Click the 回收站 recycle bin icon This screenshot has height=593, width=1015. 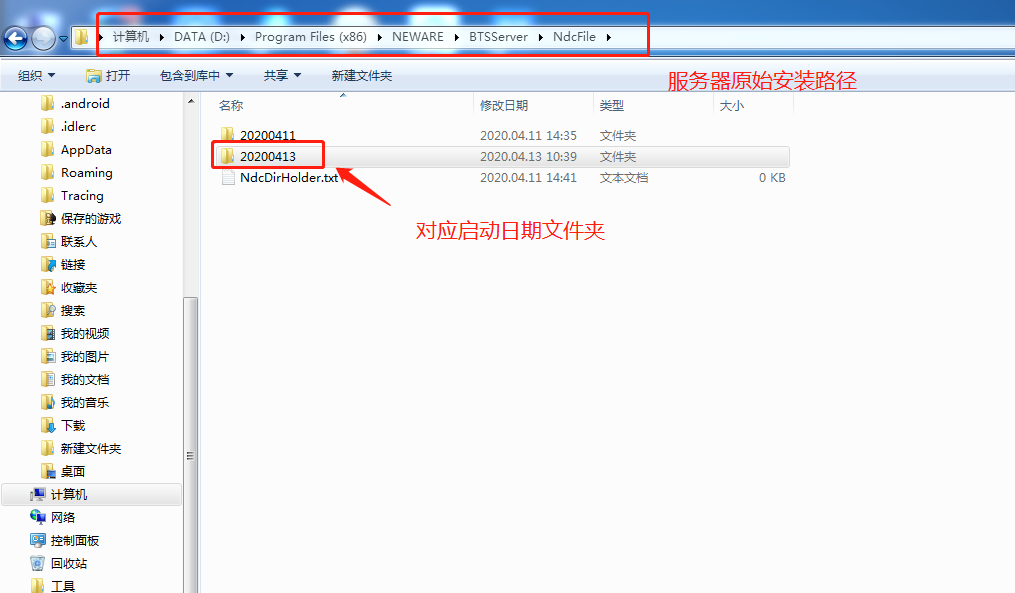click(38, 563)
